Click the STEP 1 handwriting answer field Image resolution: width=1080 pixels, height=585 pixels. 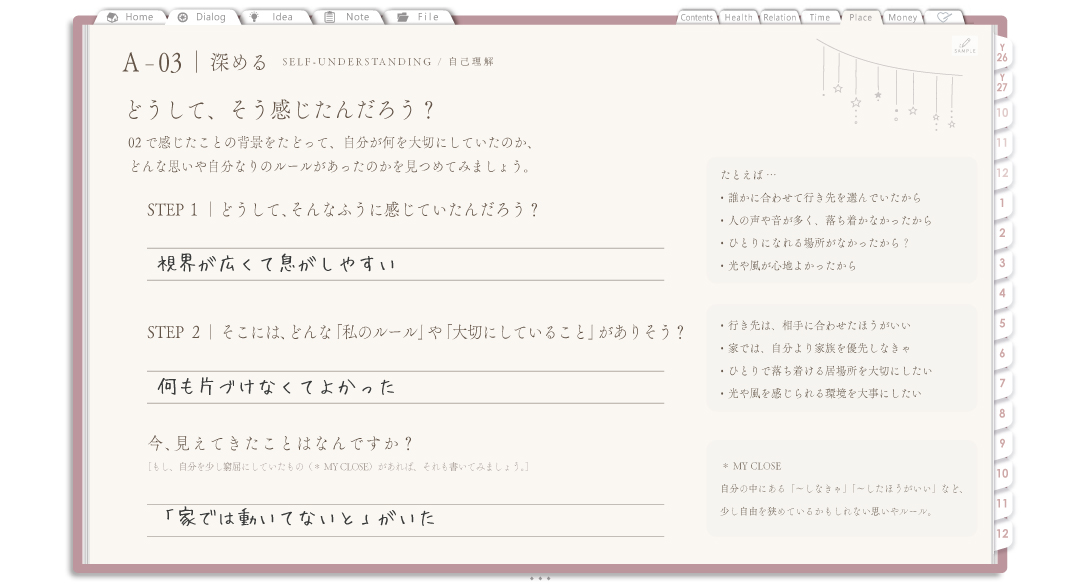[405, 264]
